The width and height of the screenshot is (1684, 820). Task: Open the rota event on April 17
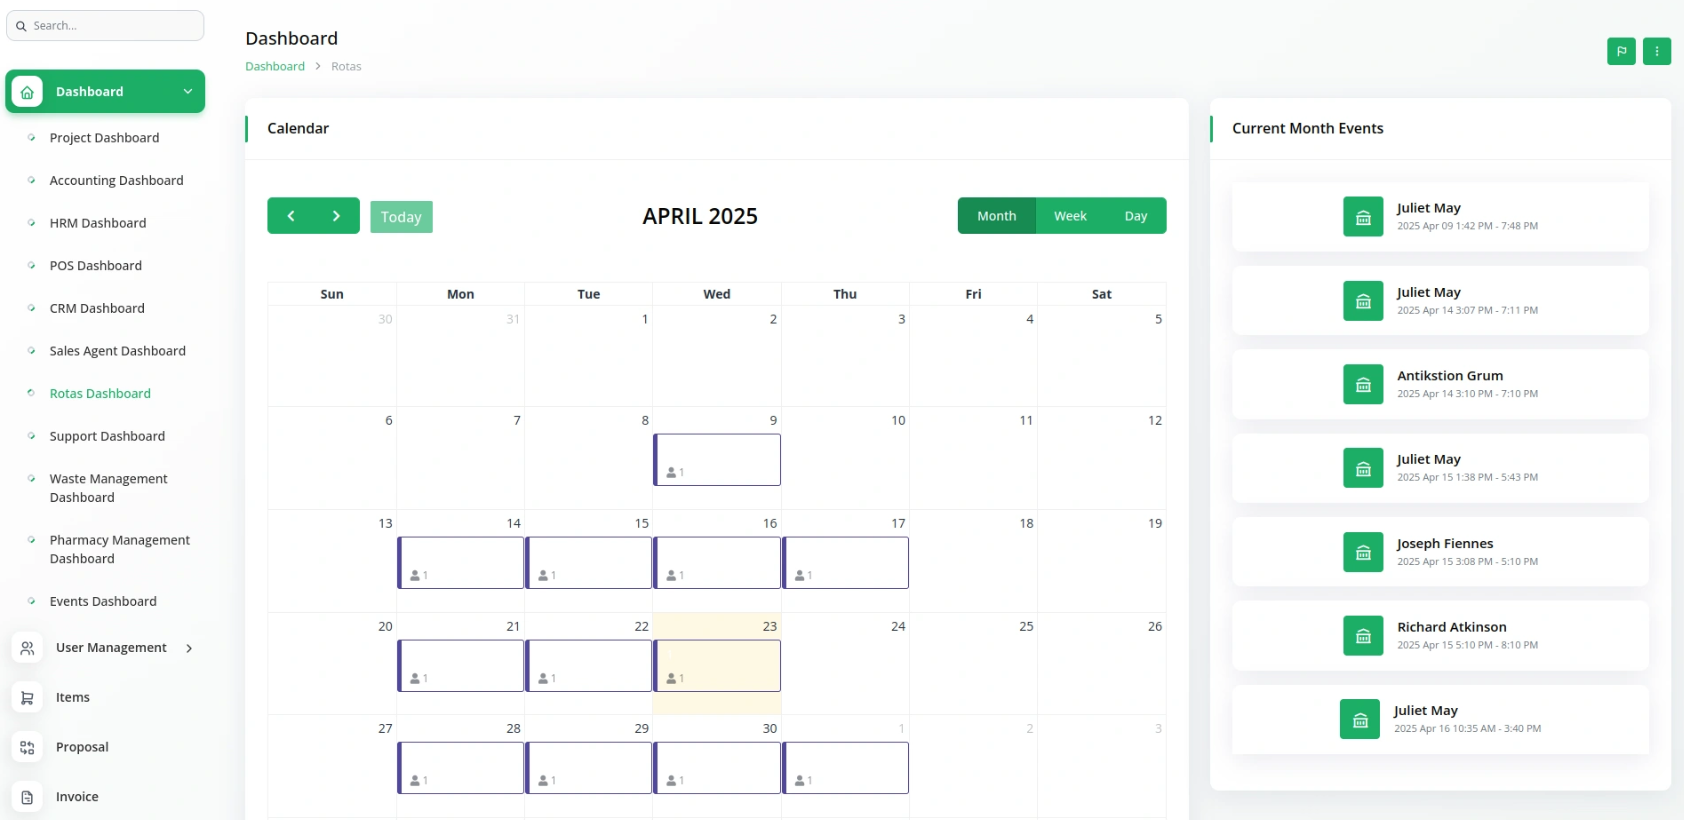[x=846, y=563]
